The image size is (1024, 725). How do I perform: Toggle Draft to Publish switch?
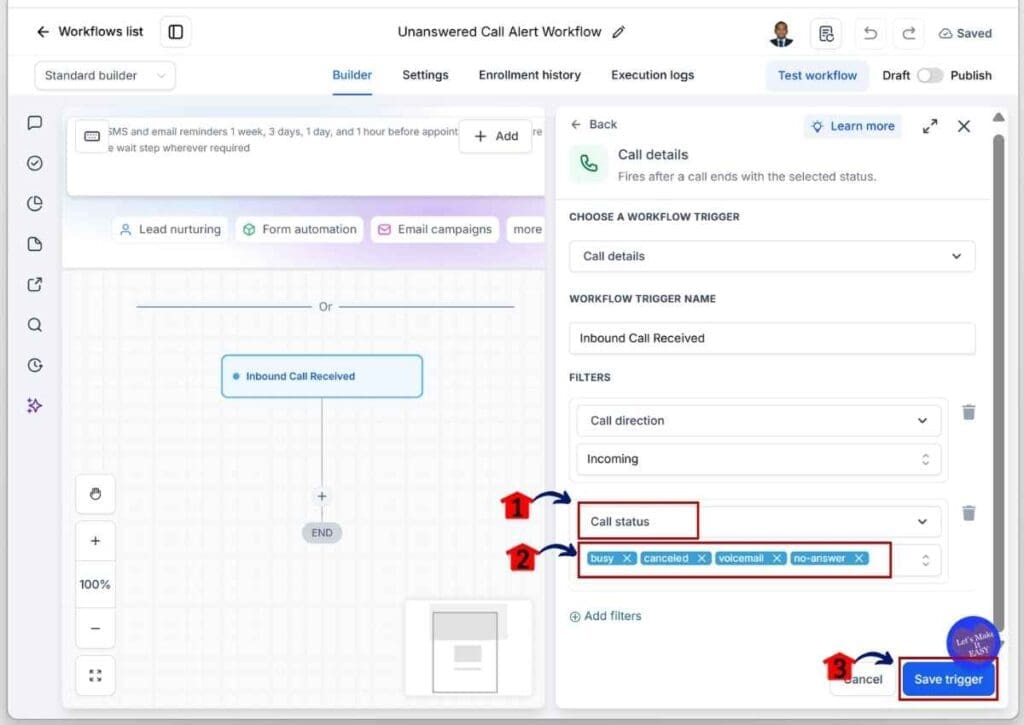pyautogui.click(x=930, y=76)
